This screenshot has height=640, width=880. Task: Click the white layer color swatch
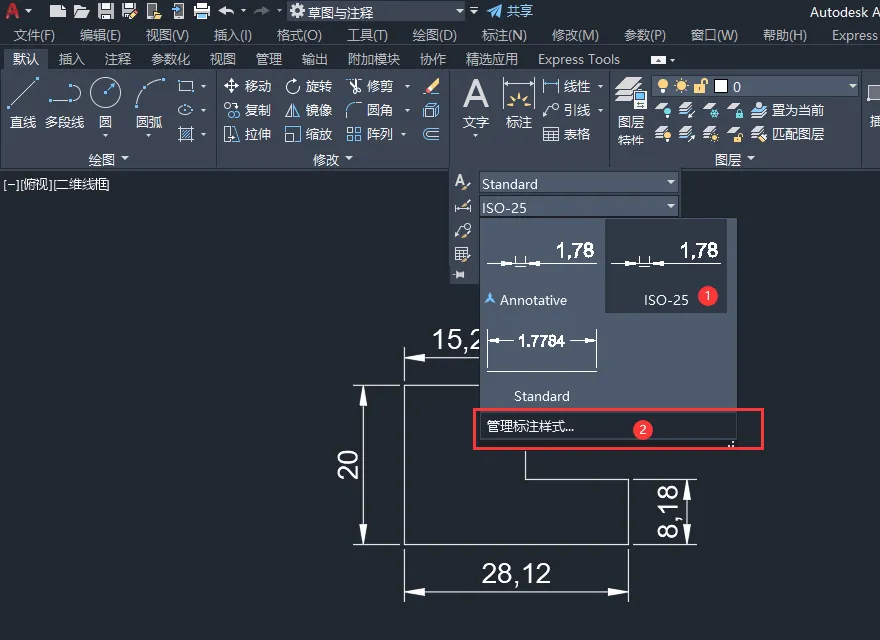coord(721,86)
